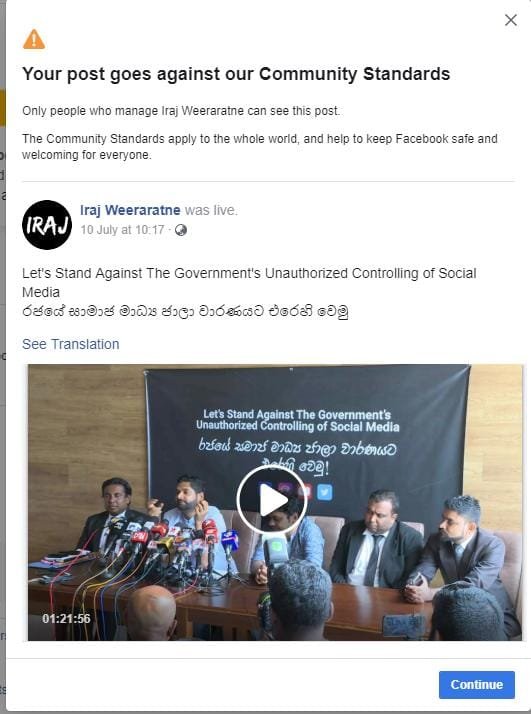The width and height of the screenshot is (531, 714).
Task: Click the Twitter icon on the banner
Action: (x=324, y=492)
